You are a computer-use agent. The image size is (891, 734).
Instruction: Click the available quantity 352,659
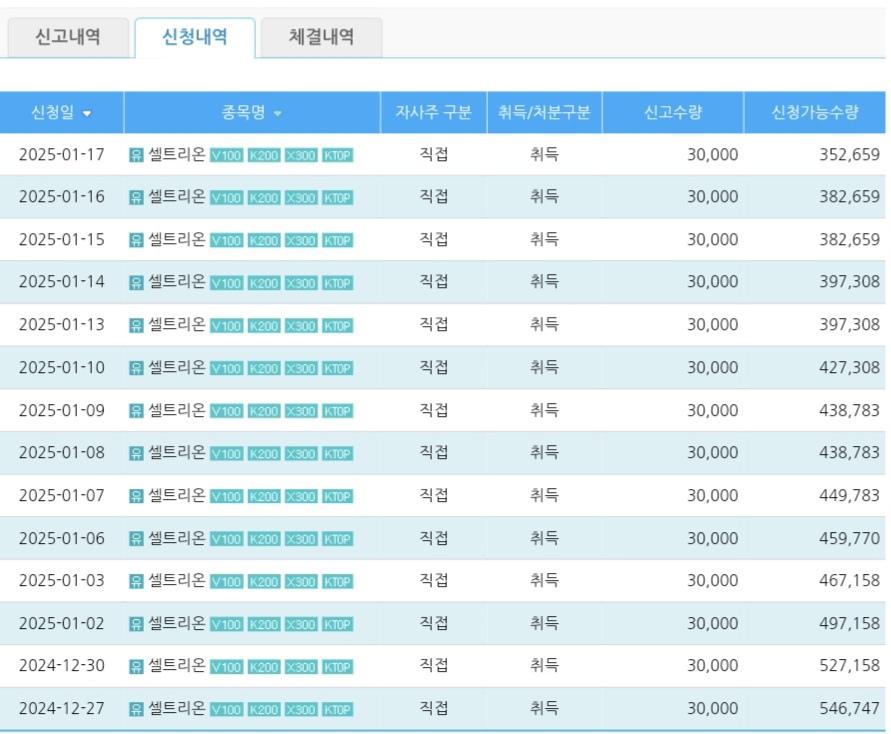click(850, 155)
